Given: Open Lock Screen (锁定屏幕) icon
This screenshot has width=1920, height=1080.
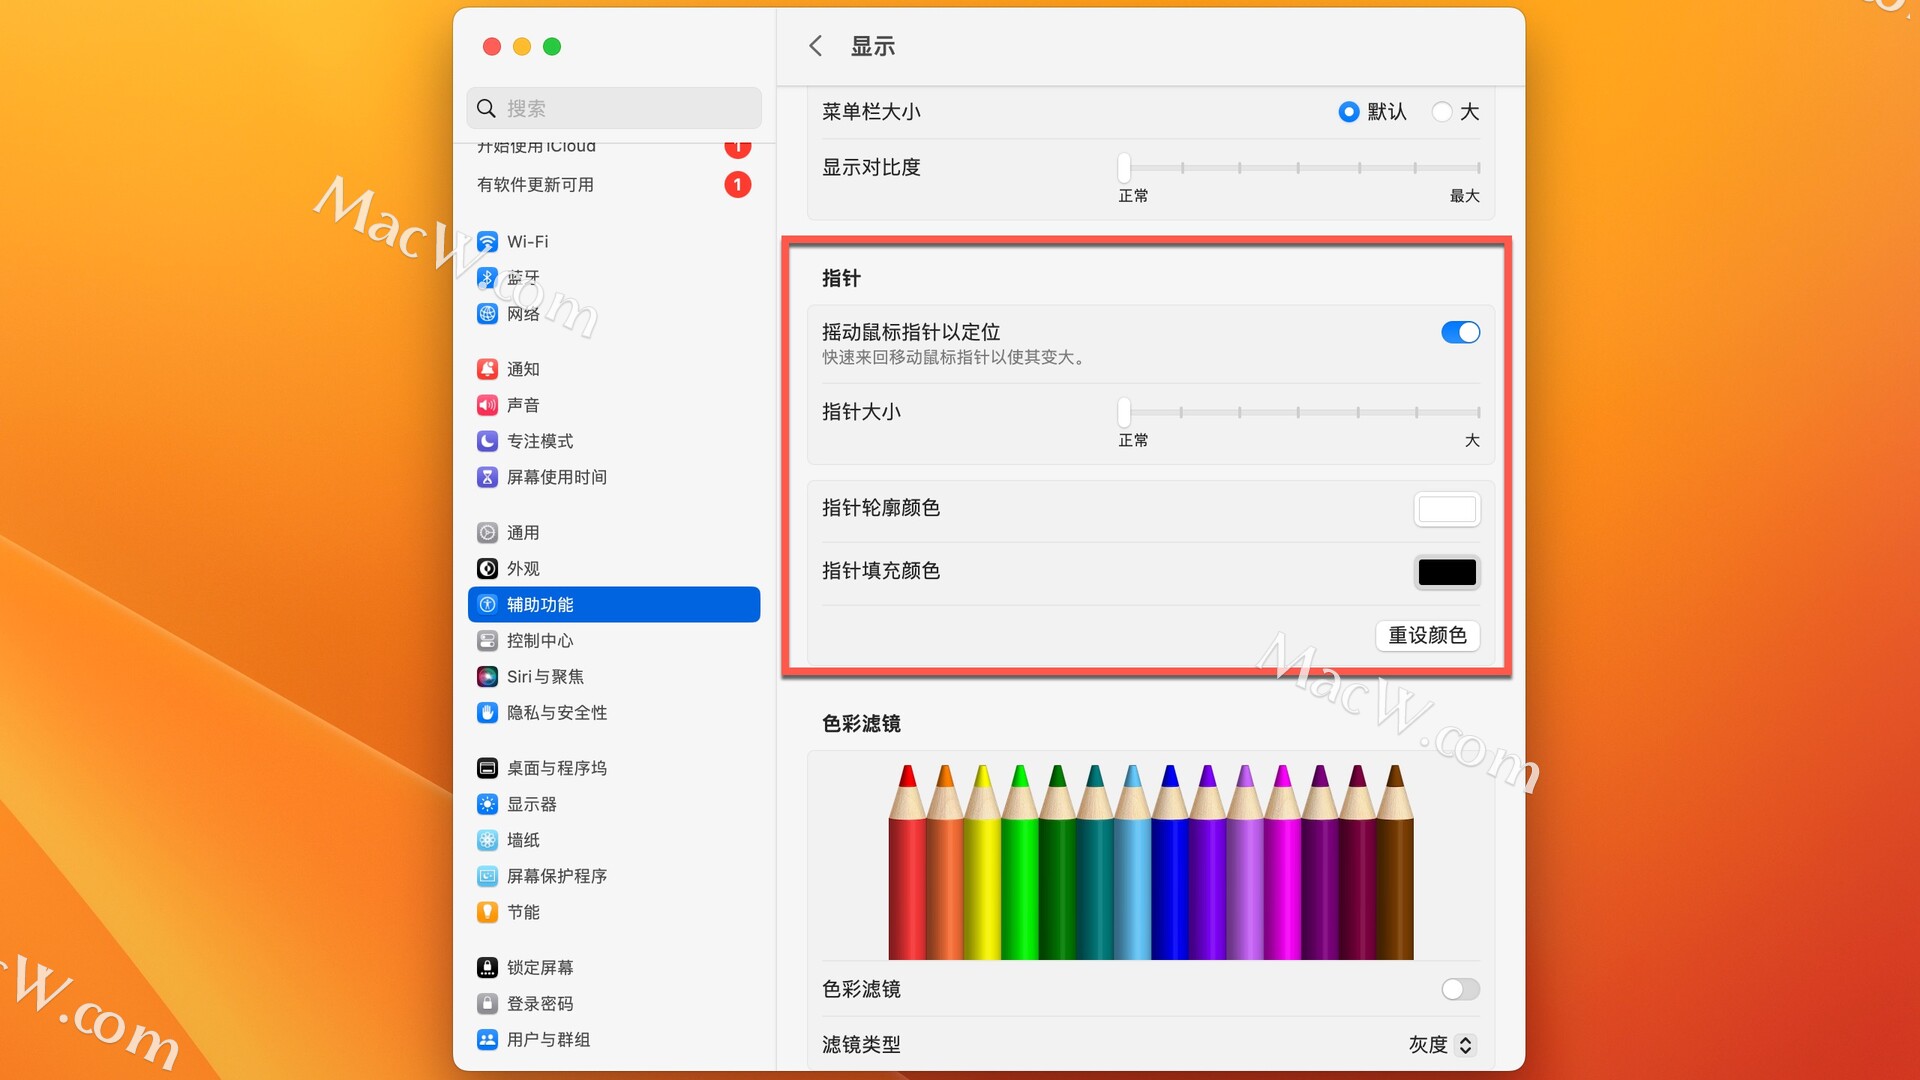Looking at the screenshot, I should tap(487, 968).
